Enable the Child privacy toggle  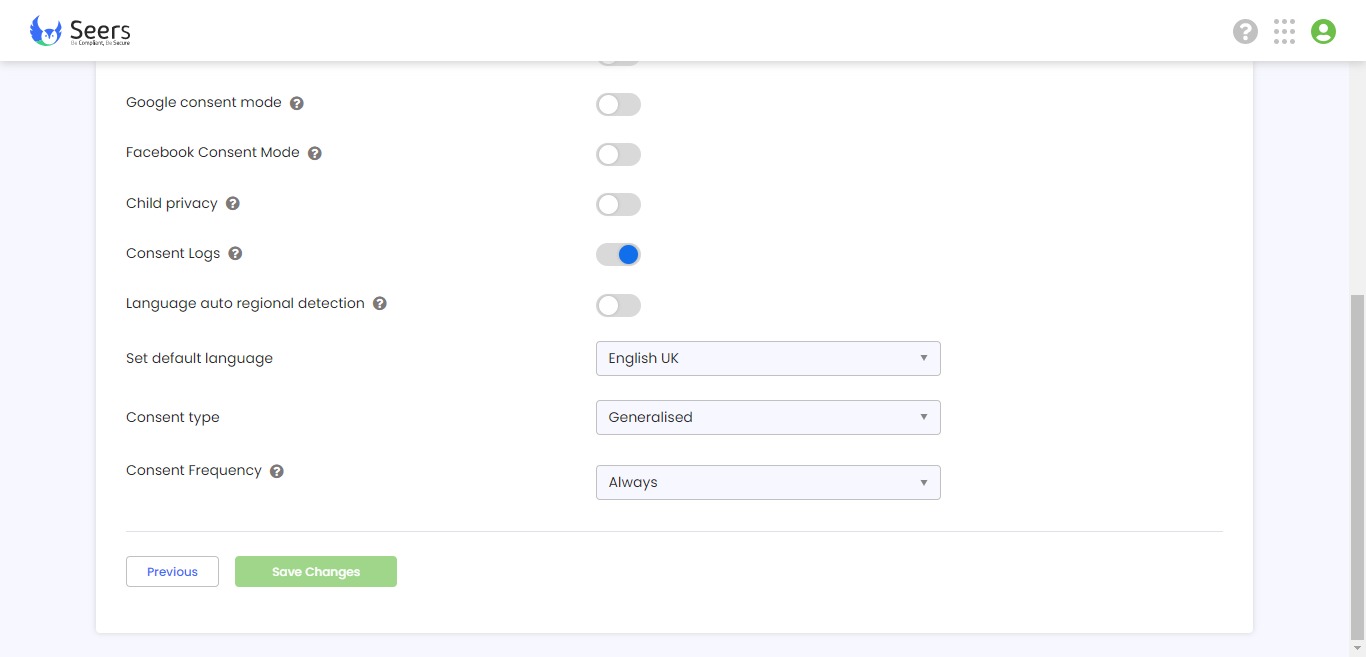[x=618, y=205]
